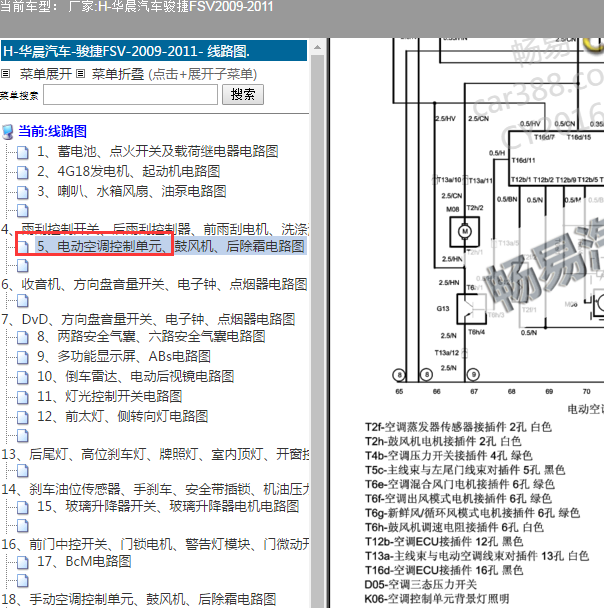This screenshot has width=604, height=608.
Task: Open 14、刹车油位传感器、手刹车 circuit entry
Action: tap(155, 489)
